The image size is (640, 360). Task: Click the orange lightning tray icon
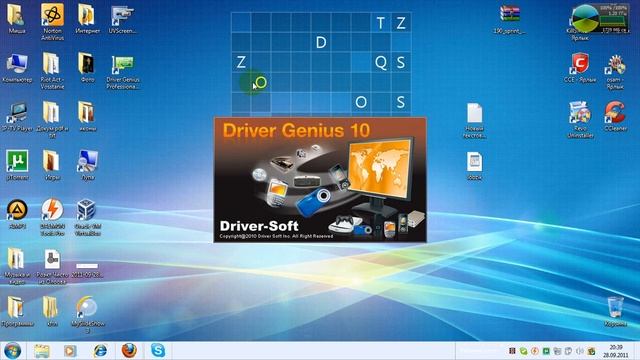[534, 351]
